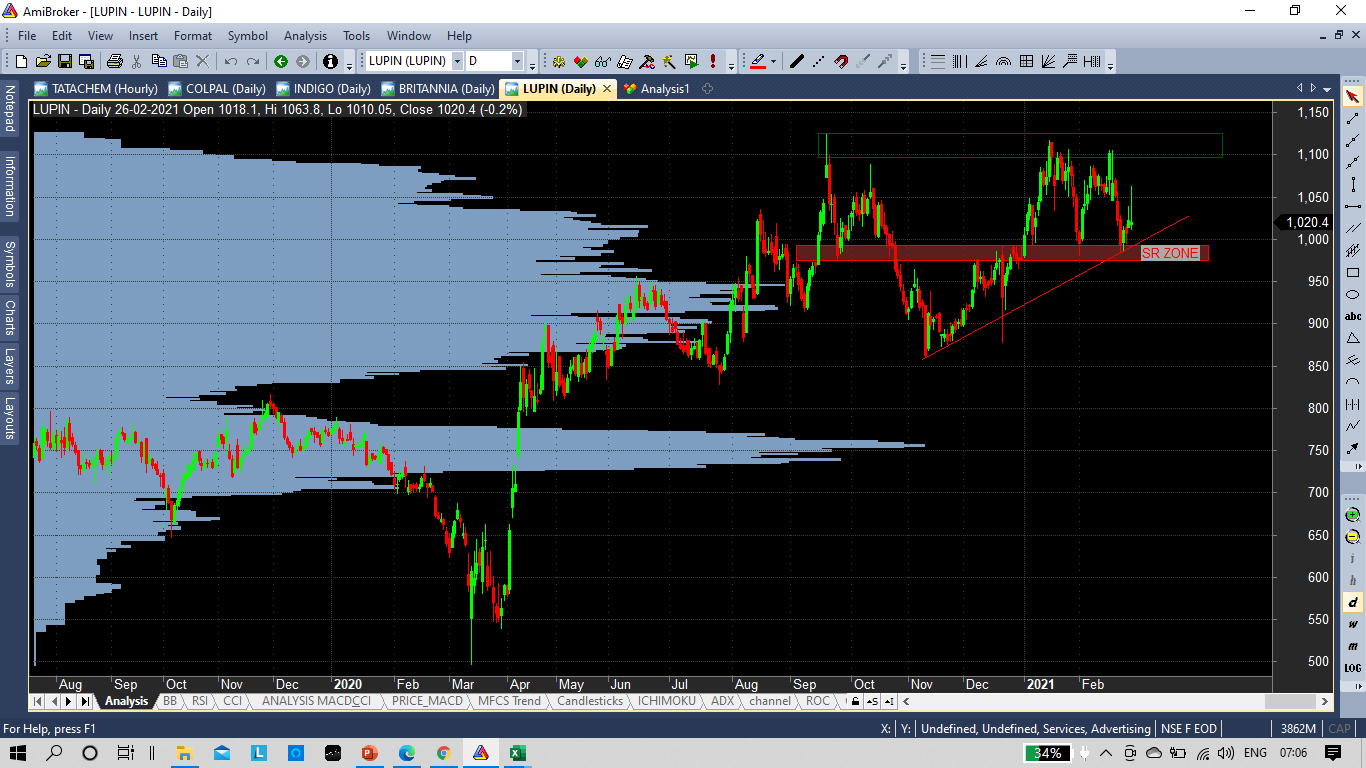Go back with green arrow icon

click(x=281, y=61)
